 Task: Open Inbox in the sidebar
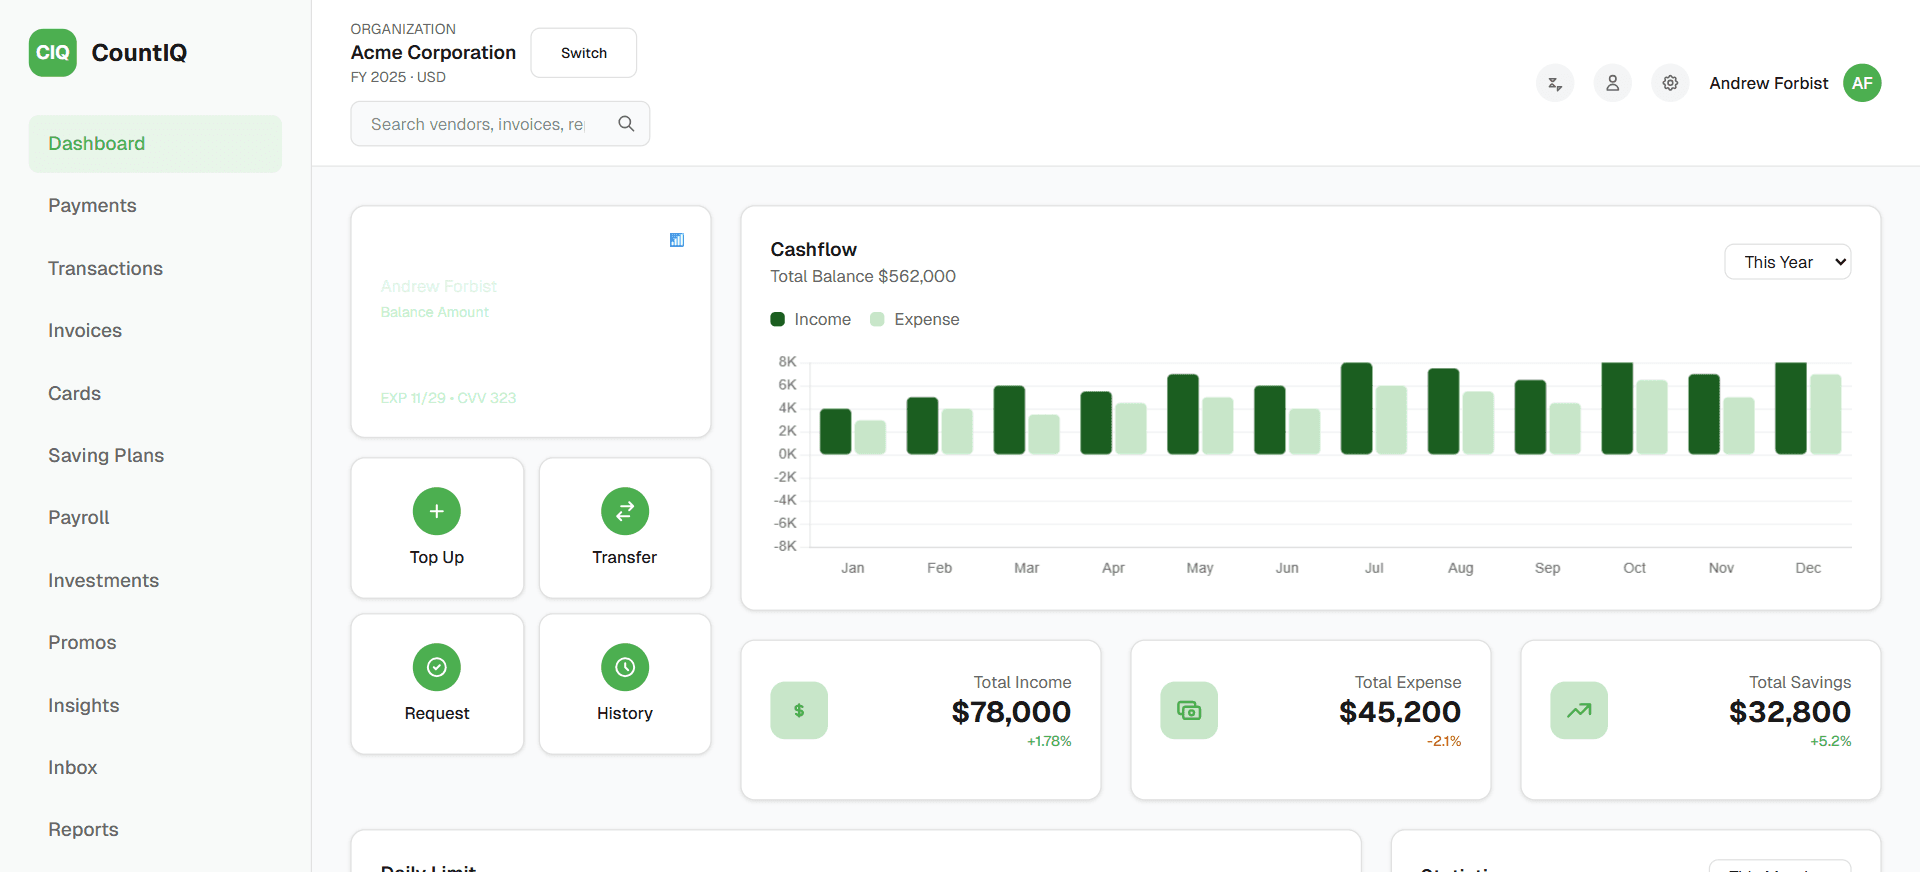click(155, 768)
